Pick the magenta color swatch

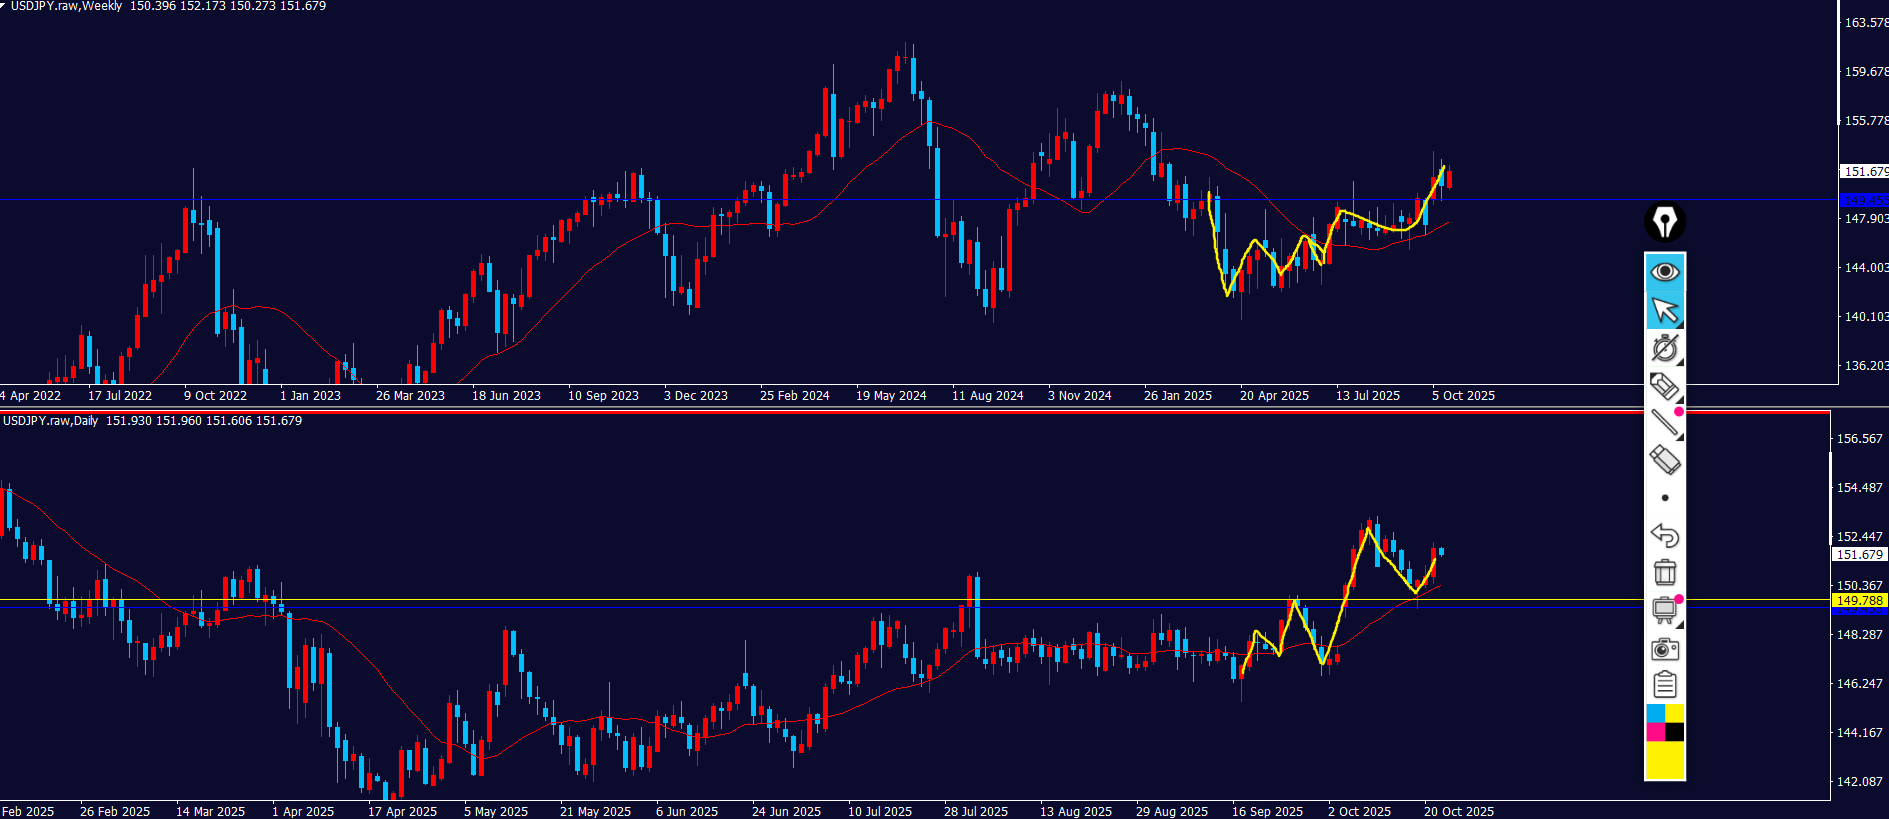[x=1655, y=732]
